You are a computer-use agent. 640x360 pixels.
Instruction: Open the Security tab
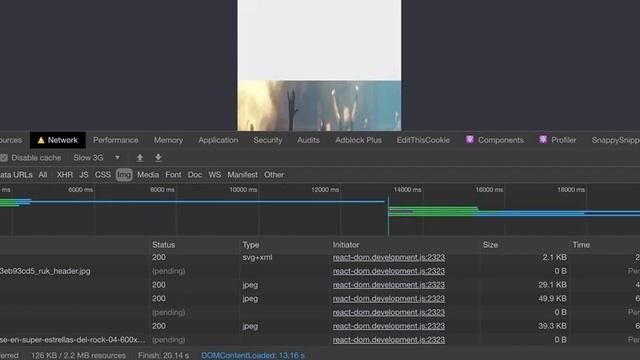268,140
